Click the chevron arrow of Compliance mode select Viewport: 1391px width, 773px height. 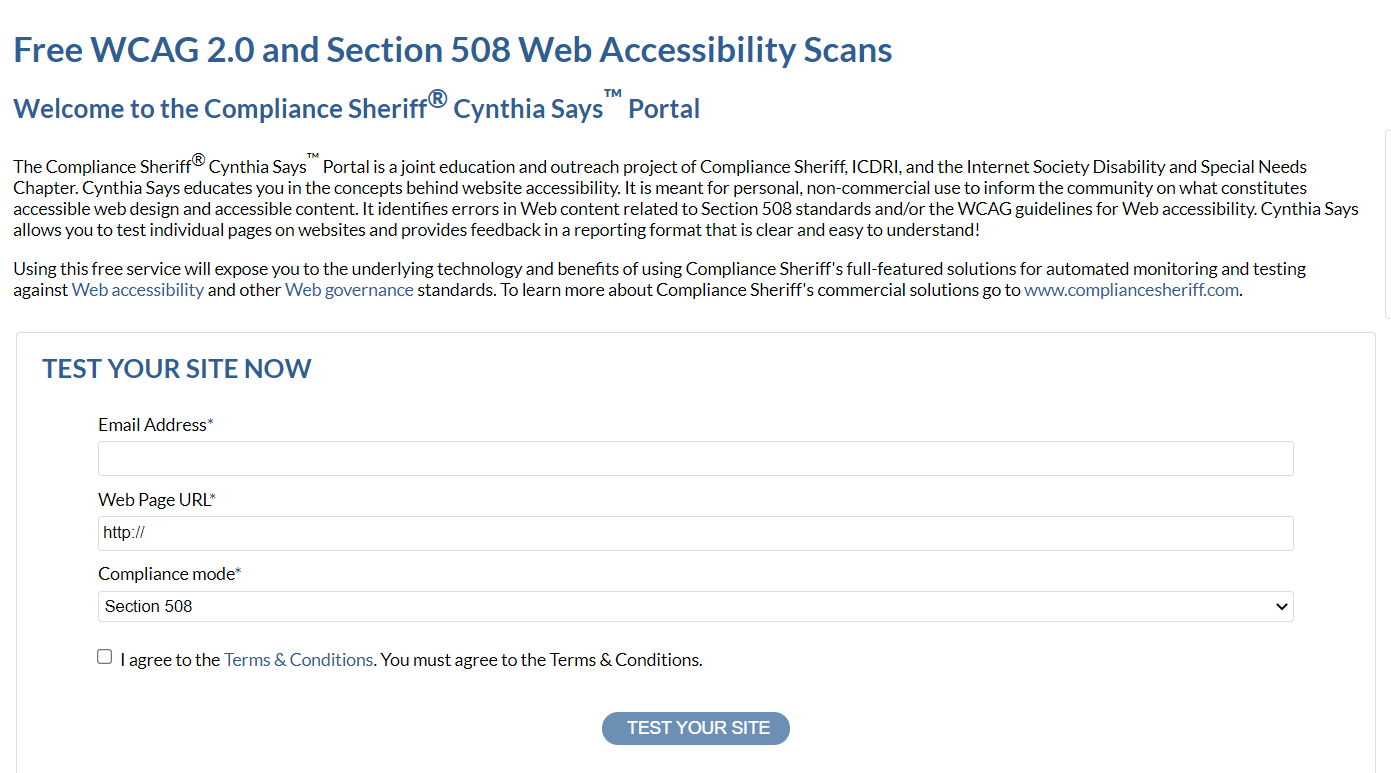(x=1281, y=607)
